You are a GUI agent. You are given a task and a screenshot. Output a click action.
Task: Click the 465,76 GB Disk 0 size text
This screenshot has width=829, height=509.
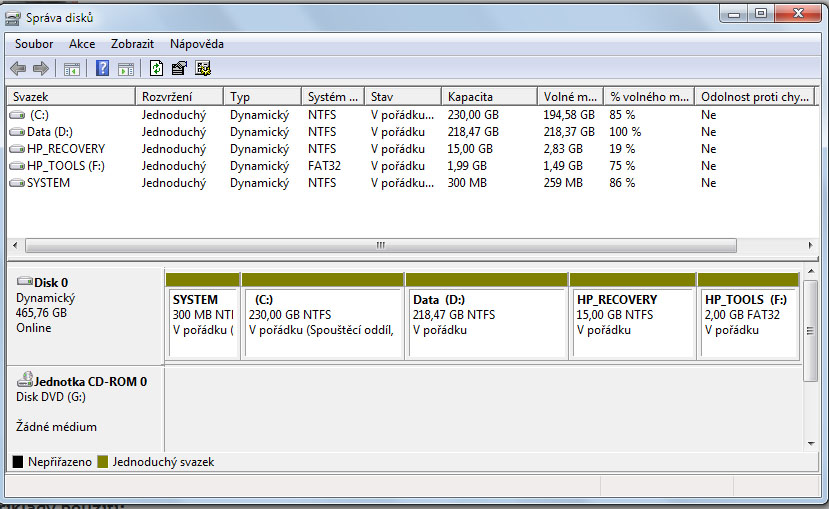[x=41, y=312]
